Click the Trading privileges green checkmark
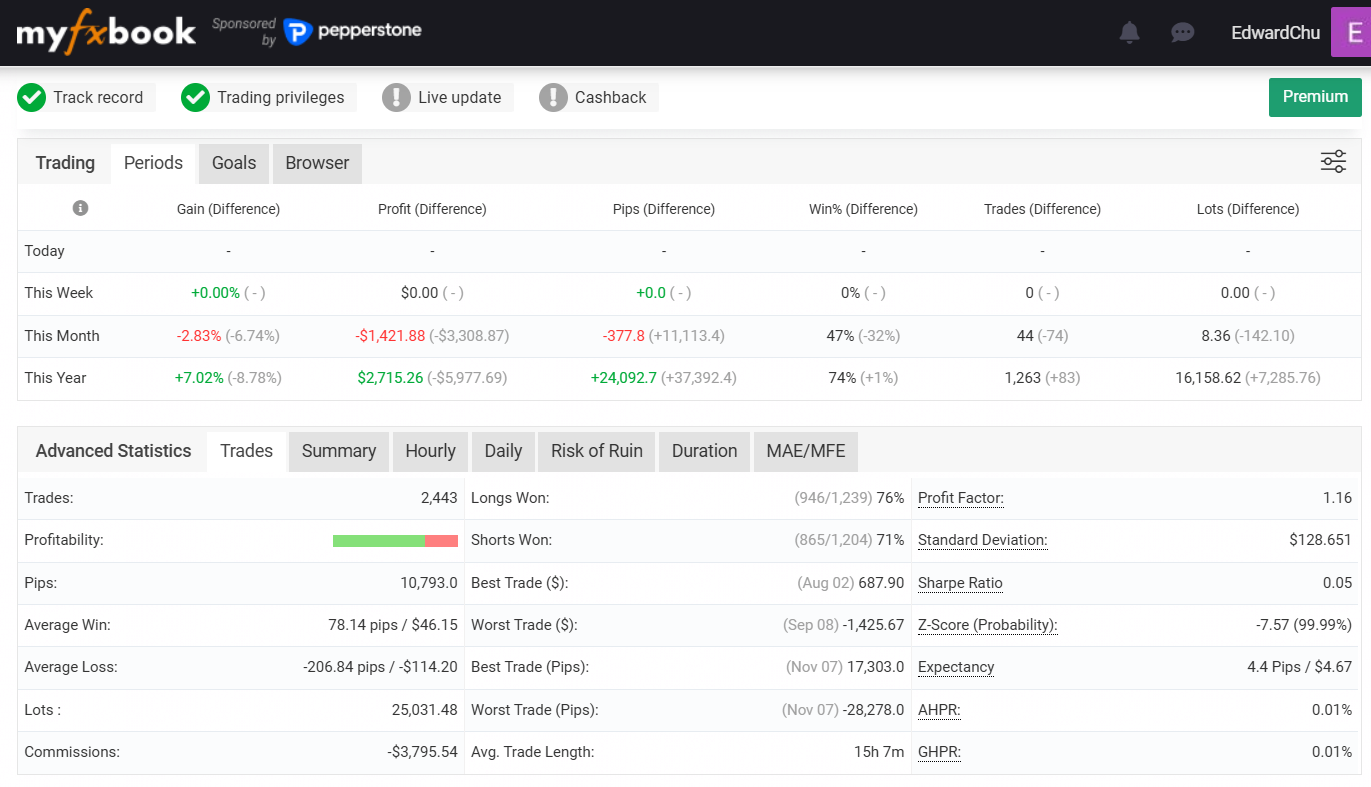 click(x=195, y=97)
